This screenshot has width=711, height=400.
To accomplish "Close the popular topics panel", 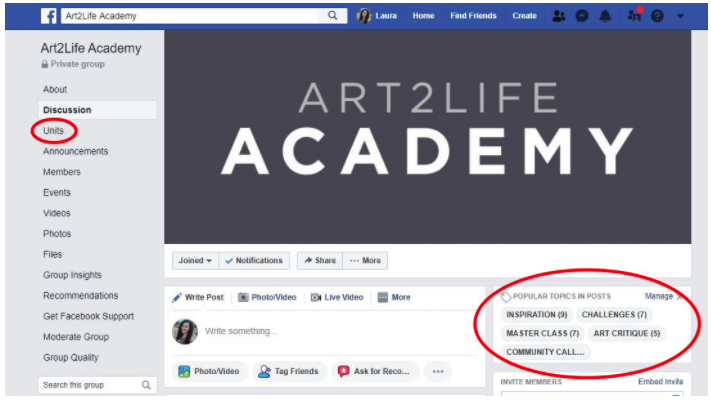I will point(679,297).
